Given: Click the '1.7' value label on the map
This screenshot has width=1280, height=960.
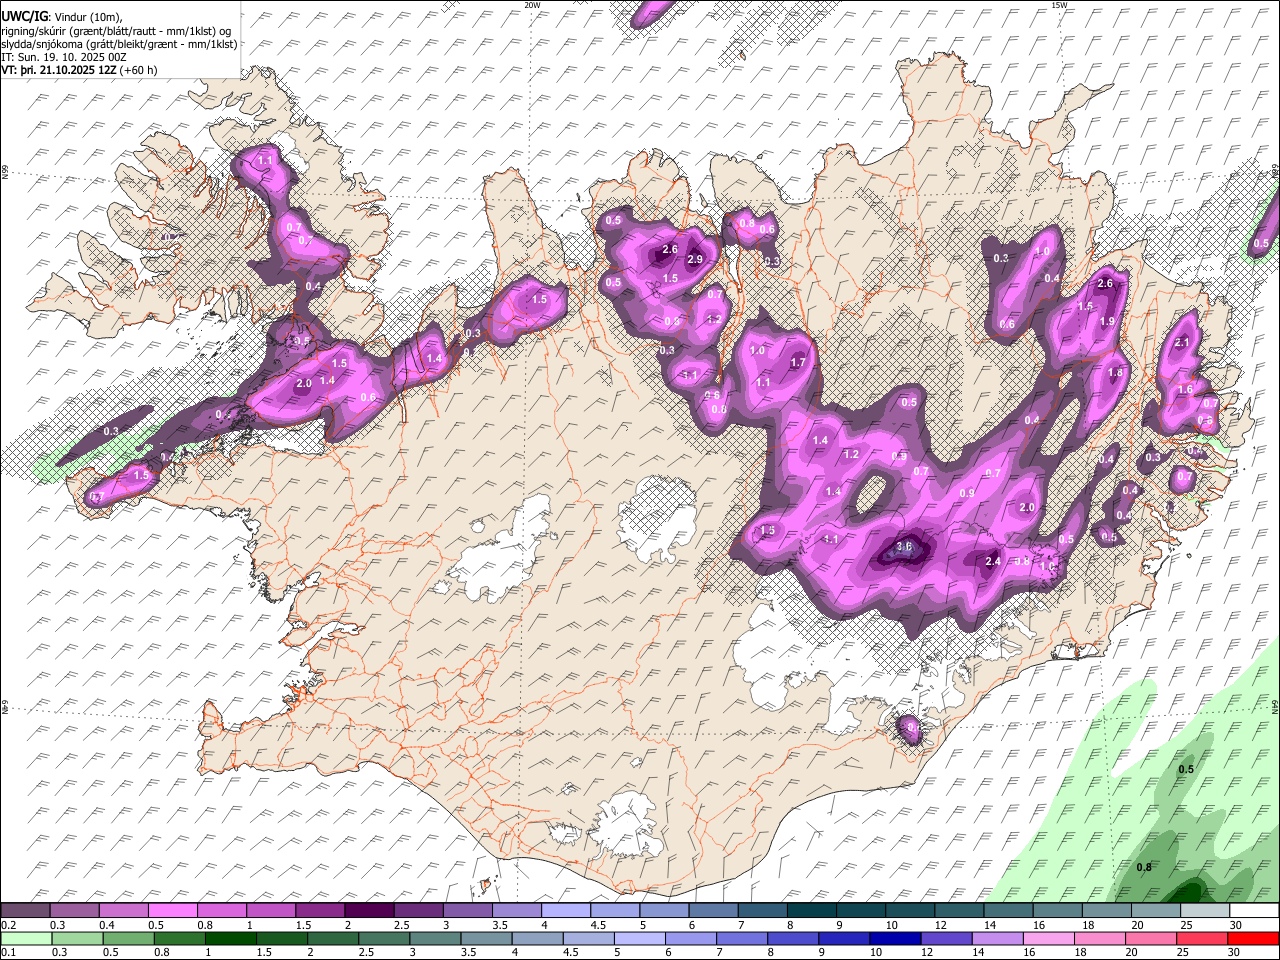Looking at the screenshot, I should pos(798,362).
